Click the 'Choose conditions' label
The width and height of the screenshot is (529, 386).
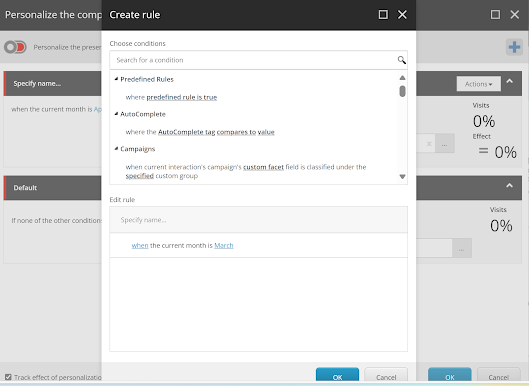coord(137,44)
